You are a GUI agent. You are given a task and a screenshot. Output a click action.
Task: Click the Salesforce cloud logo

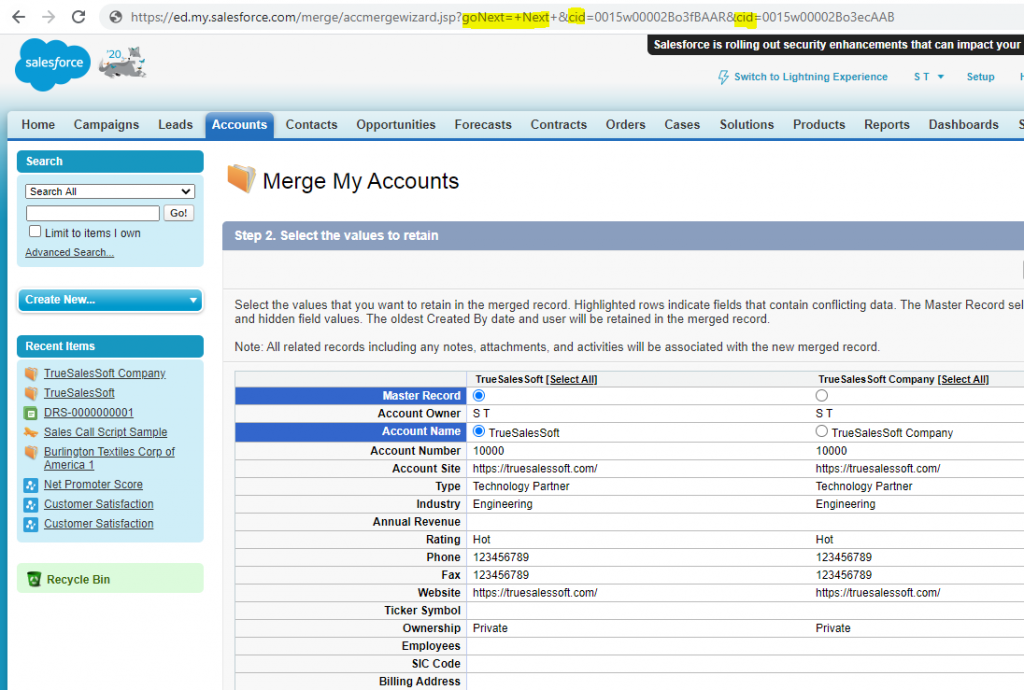(53, 64)
